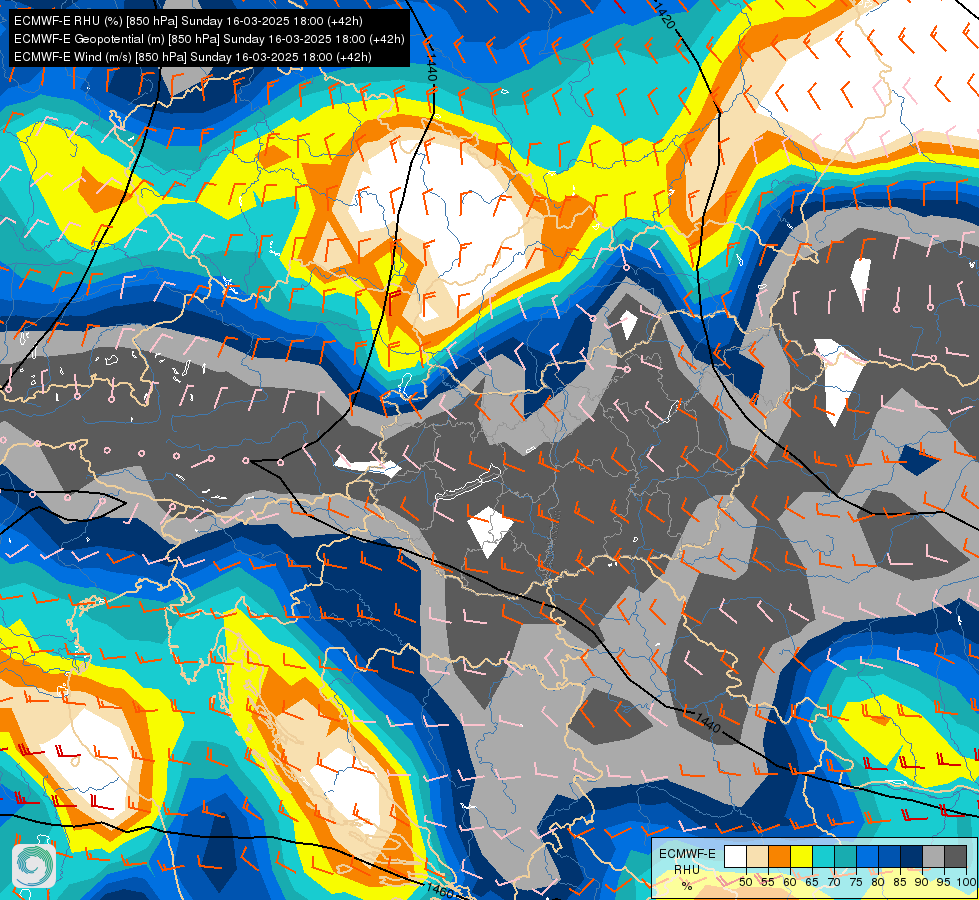979x900 pixels.
Task: Select the dark gray 95-100% legend swatch
Action: [x=956, y=856]
